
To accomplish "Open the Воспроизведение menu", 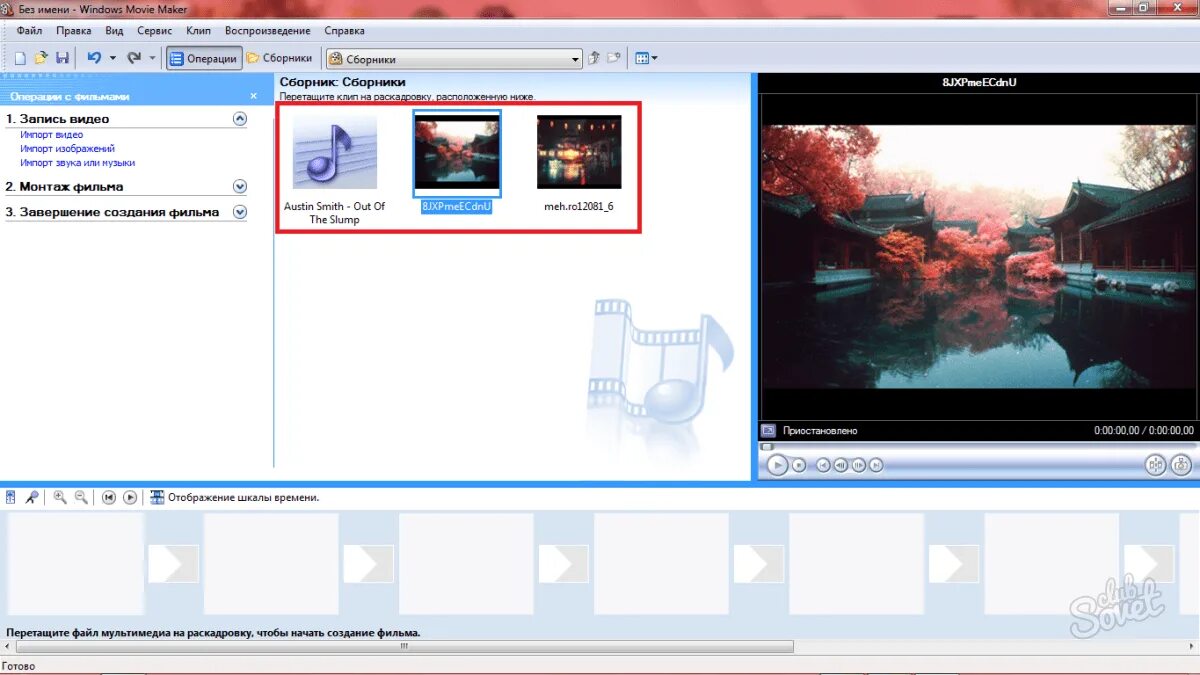I will click(x=266, y=30).
